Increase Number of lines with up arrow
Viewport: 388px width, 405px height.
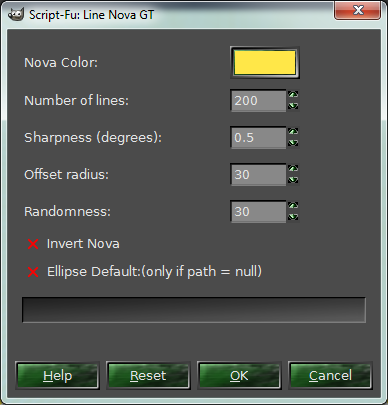click(x=293, y=95)
